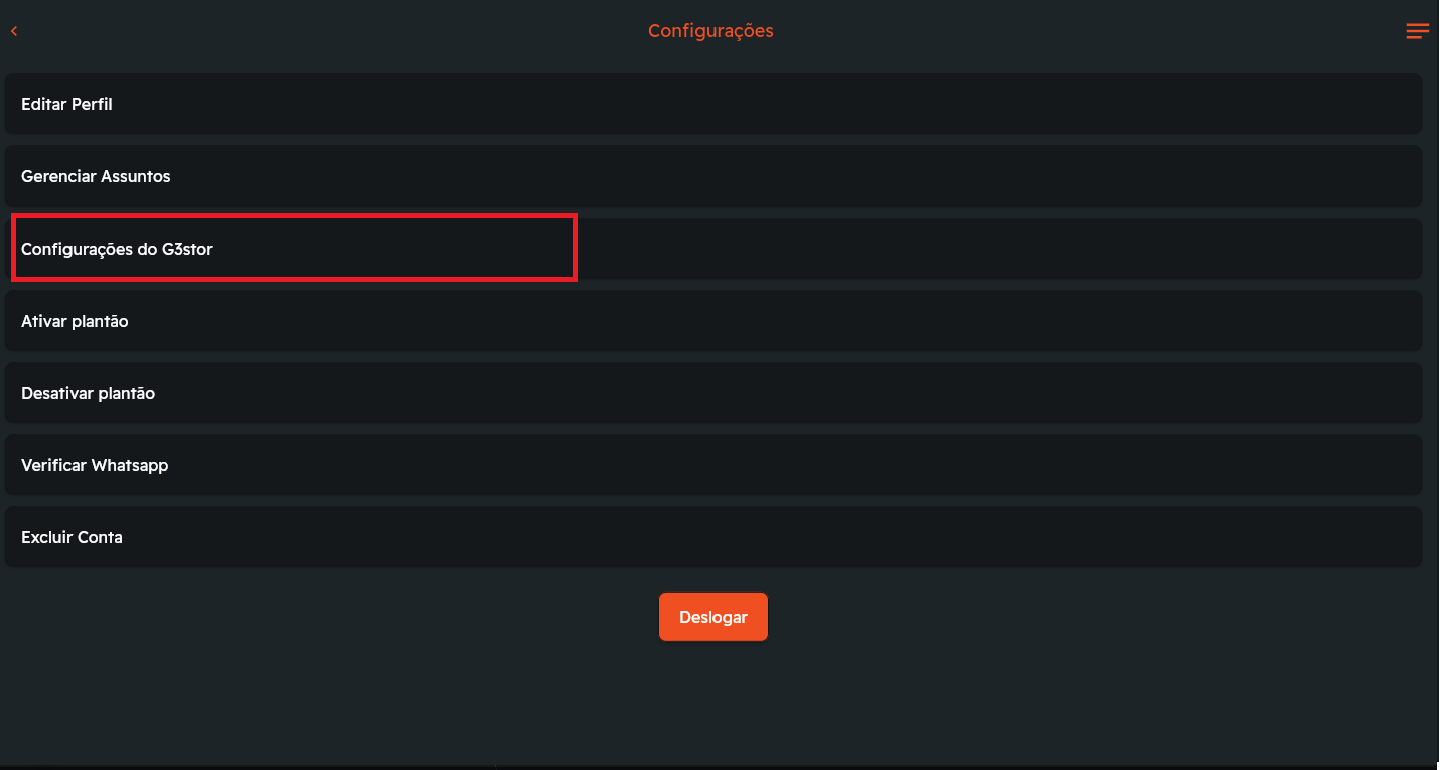This screenshot has height=770, width=1440.
Task: Return to previous screen with back arrow
Action: point(14,31)
